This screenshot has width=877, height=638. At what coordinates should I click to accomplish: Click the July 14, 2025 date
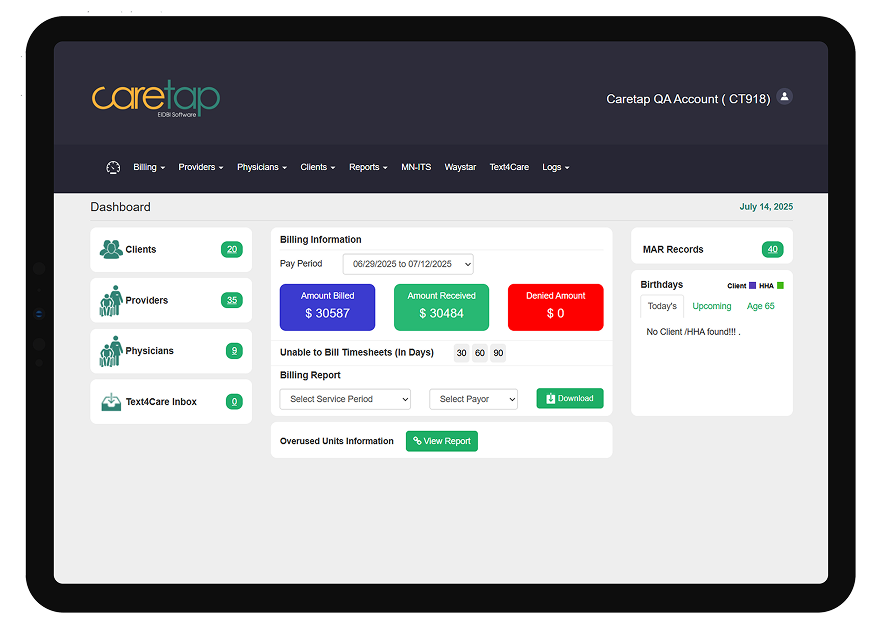point(766,207)
